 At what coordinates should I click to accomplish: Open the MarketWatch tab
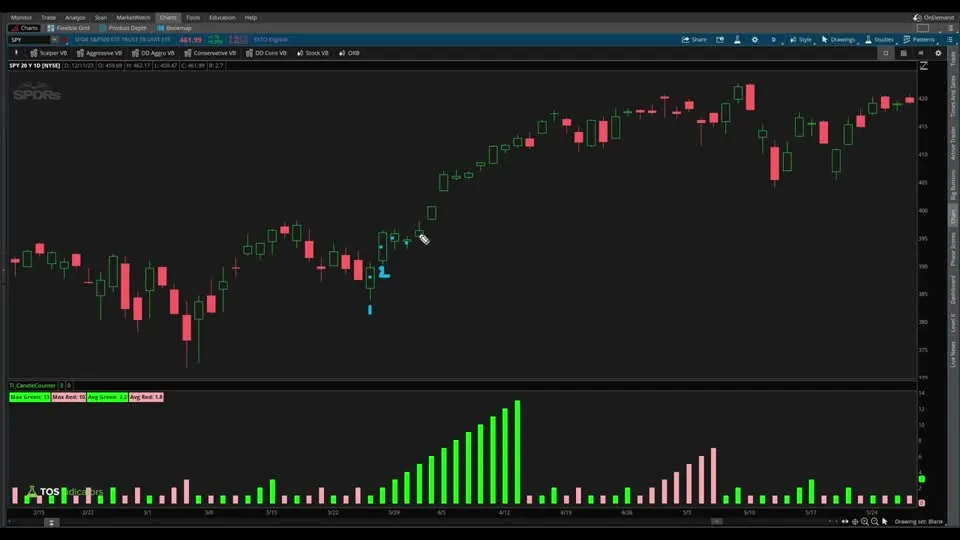pyautogui.click(x=133, y=18)
